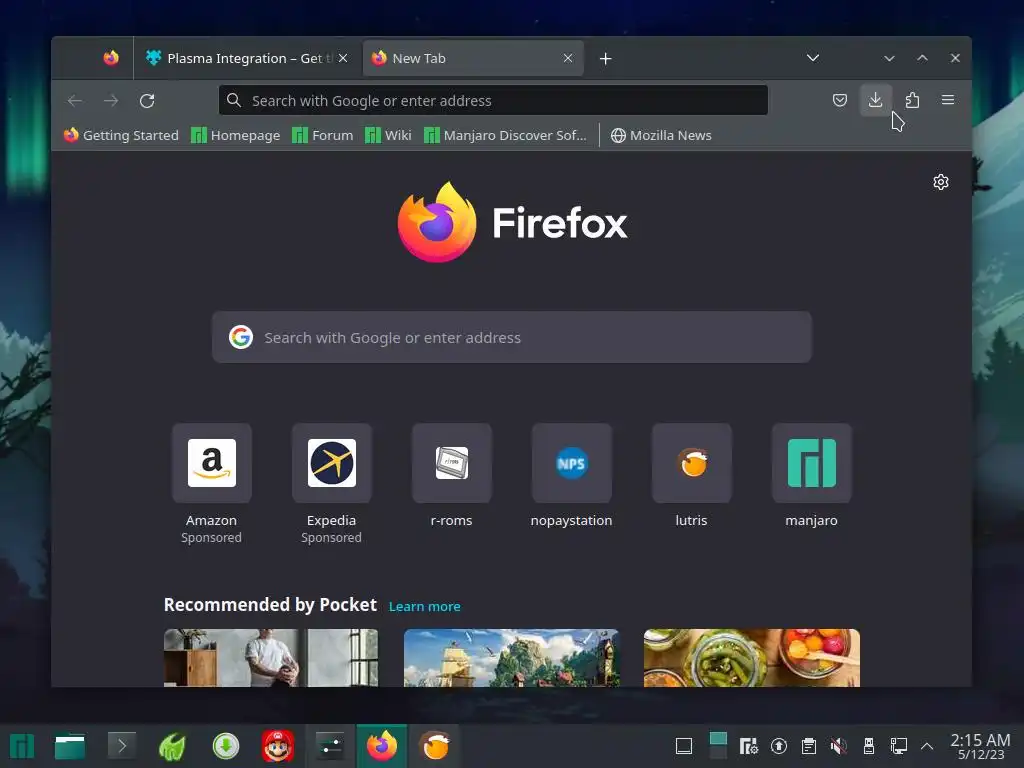
Task: Open the Extensions puzzle icon
Action: (x=912, y=100)
